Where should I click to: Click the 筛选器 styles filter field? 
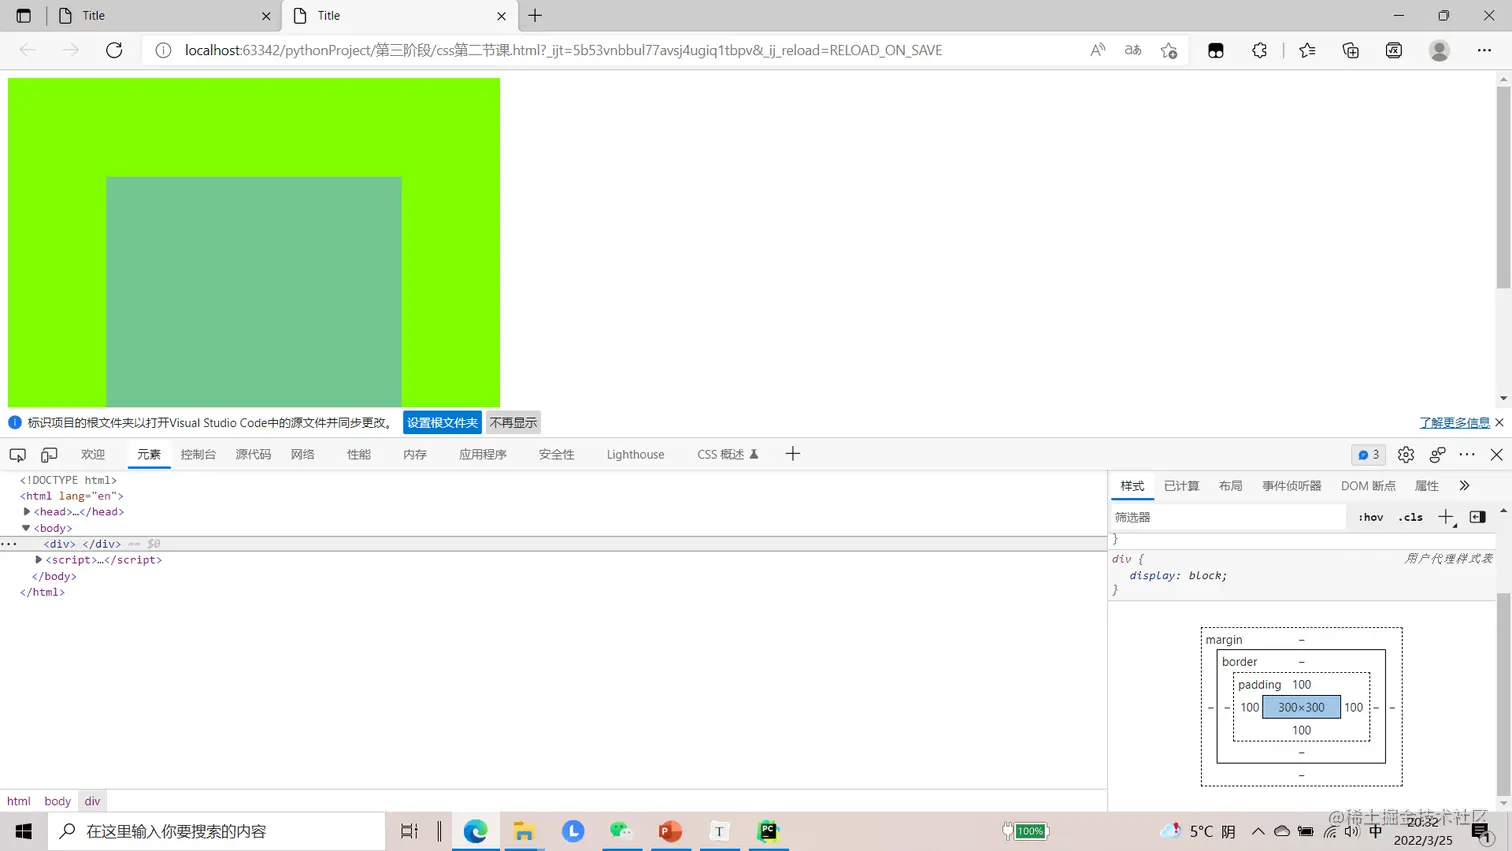[x=1228, y=517]
